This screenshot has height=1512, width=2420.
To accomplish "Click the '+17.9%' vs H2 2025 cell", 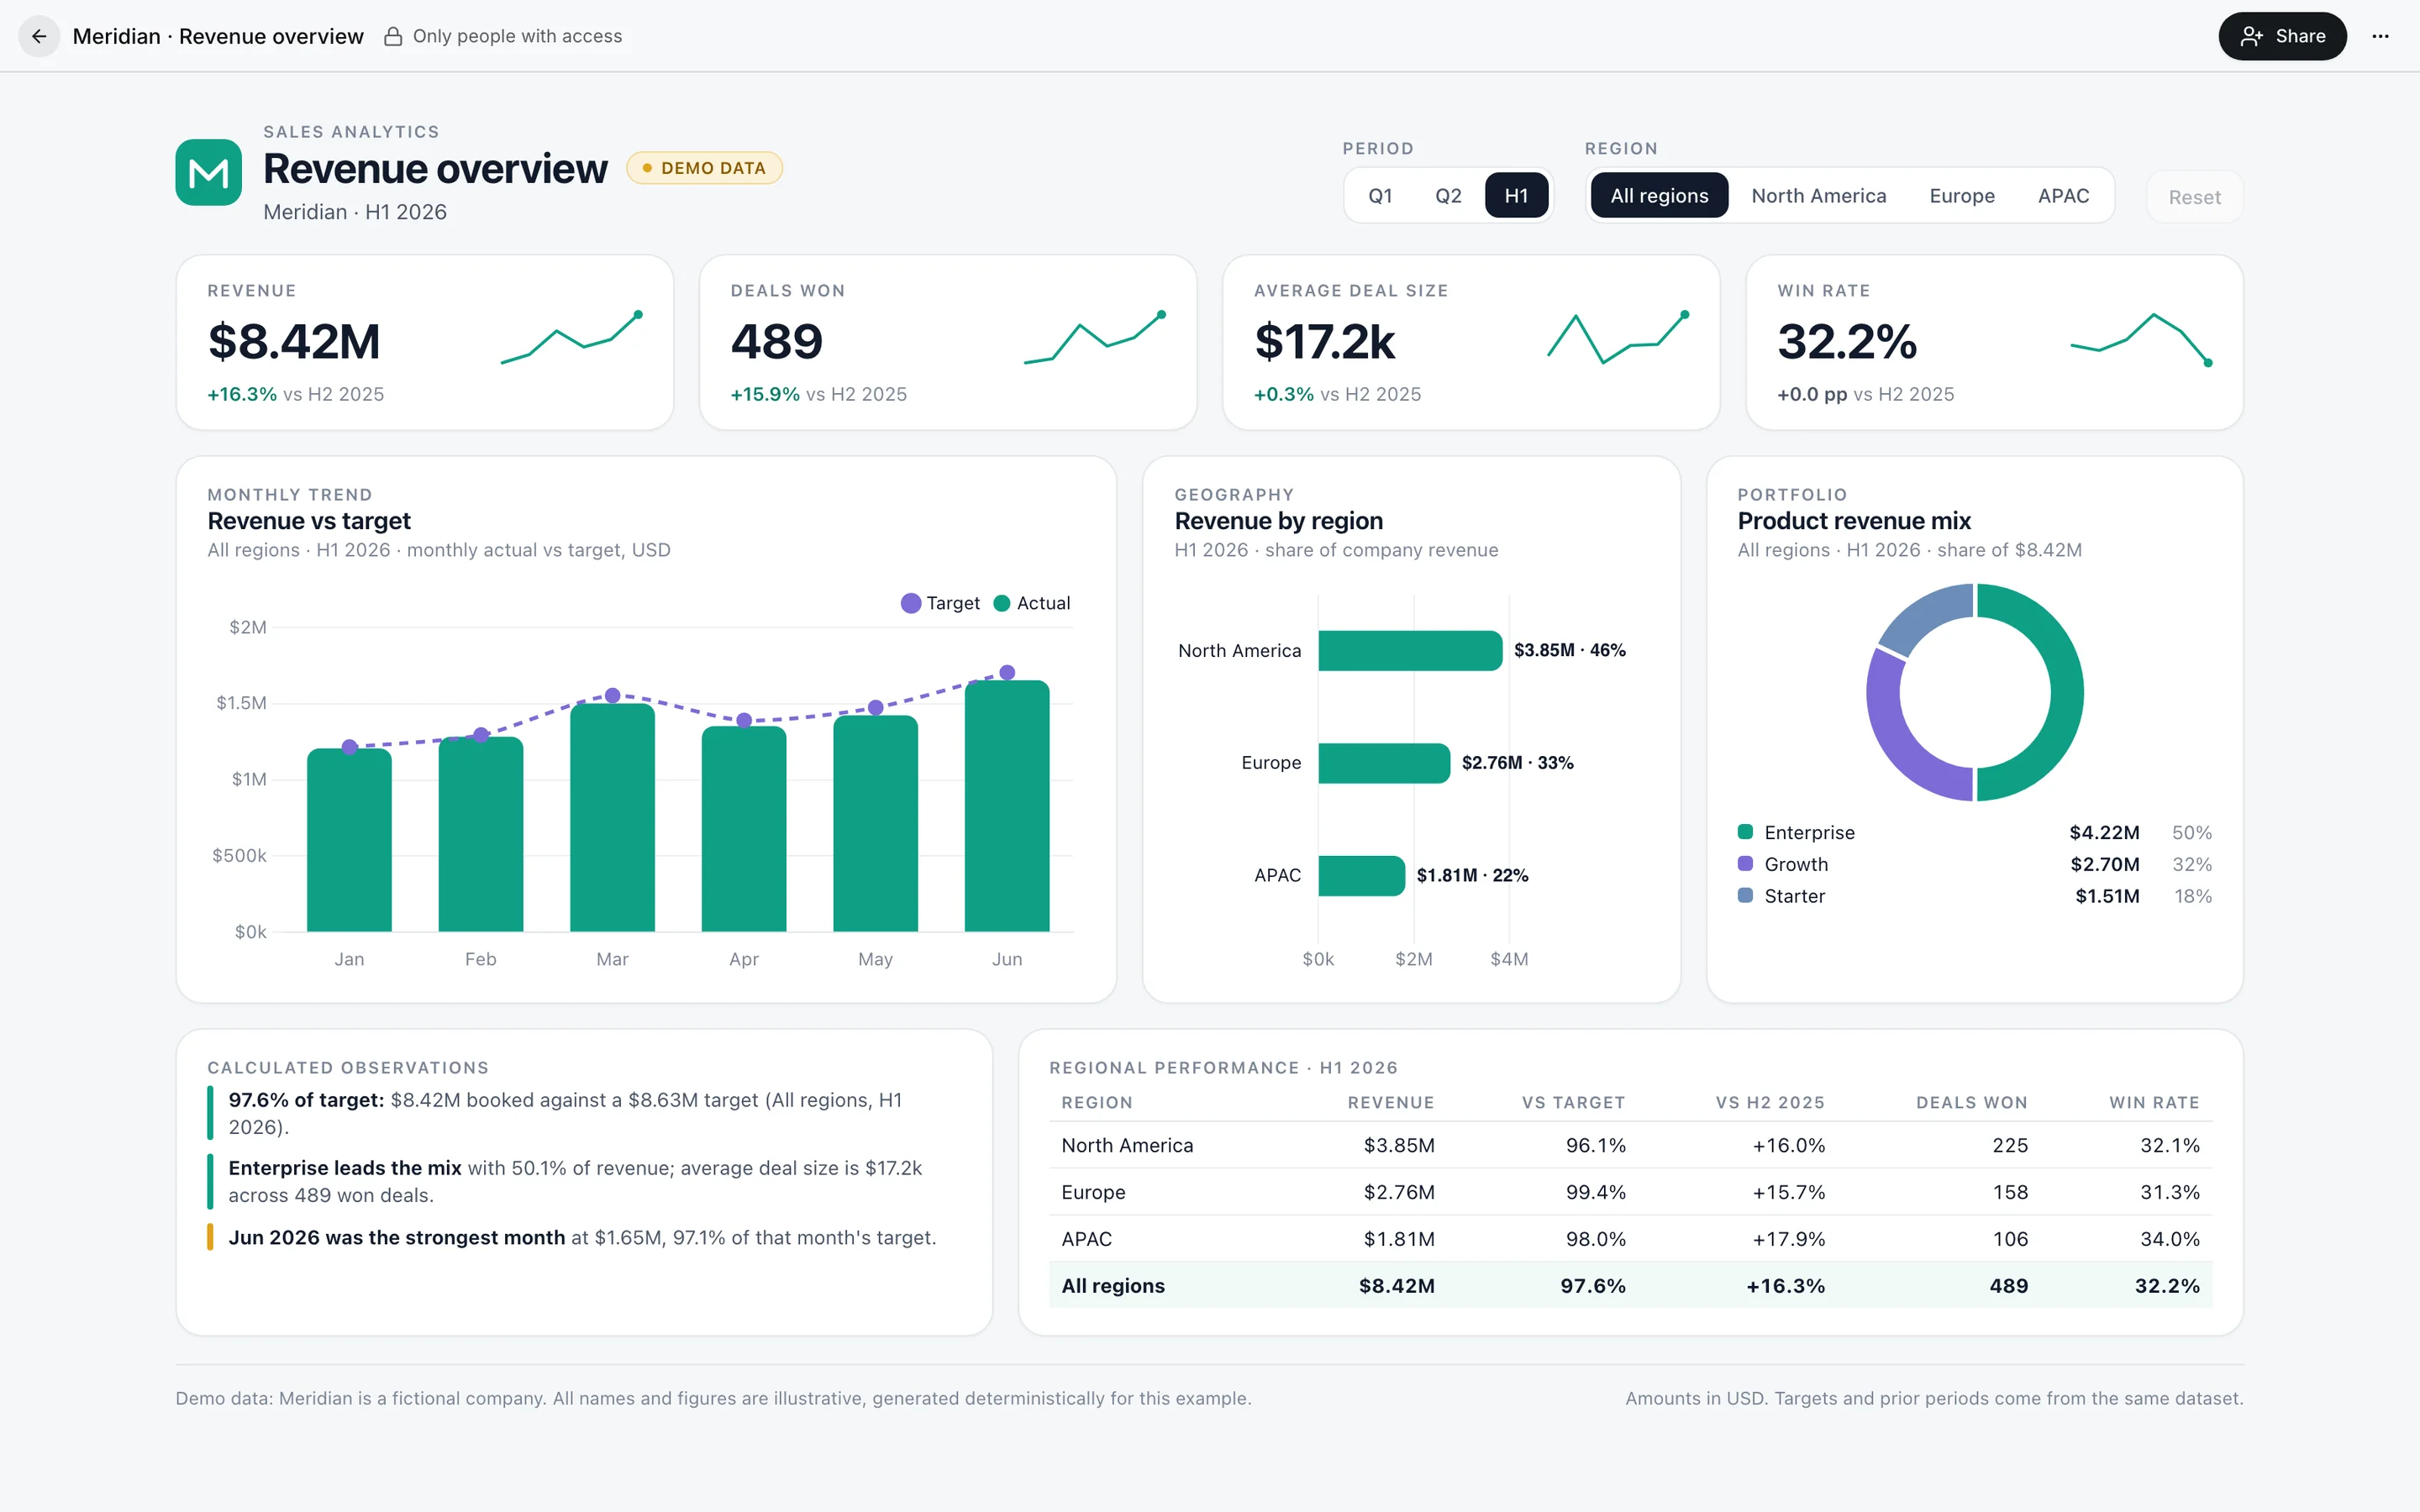I will point(1788,1239).
